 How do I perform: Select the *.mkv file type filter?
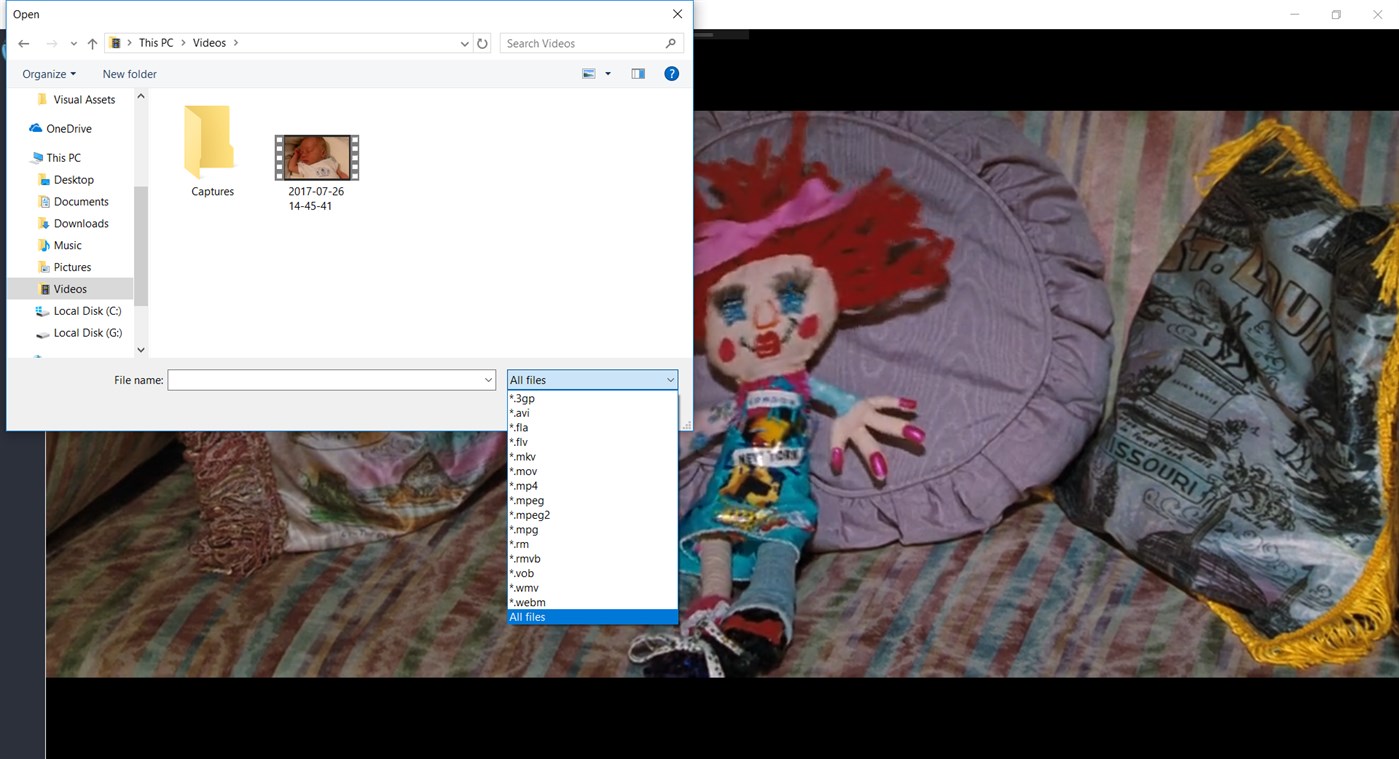click(x=523, y=456)
